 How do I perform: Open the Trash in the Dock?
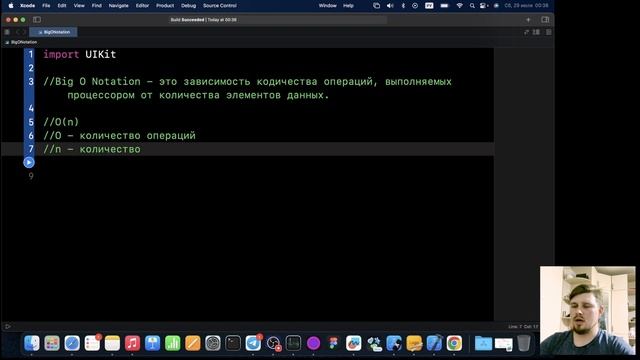(524, 343)
